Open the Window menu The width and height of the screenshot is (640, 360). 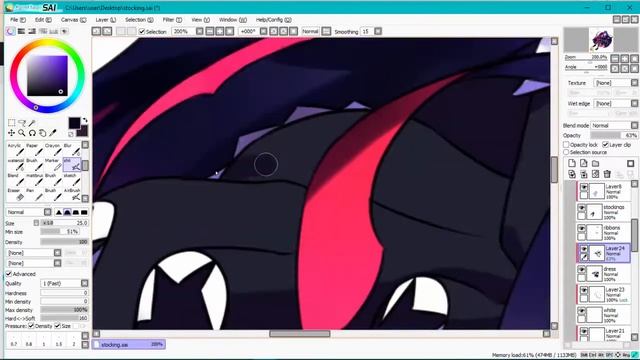click(233, 20)
